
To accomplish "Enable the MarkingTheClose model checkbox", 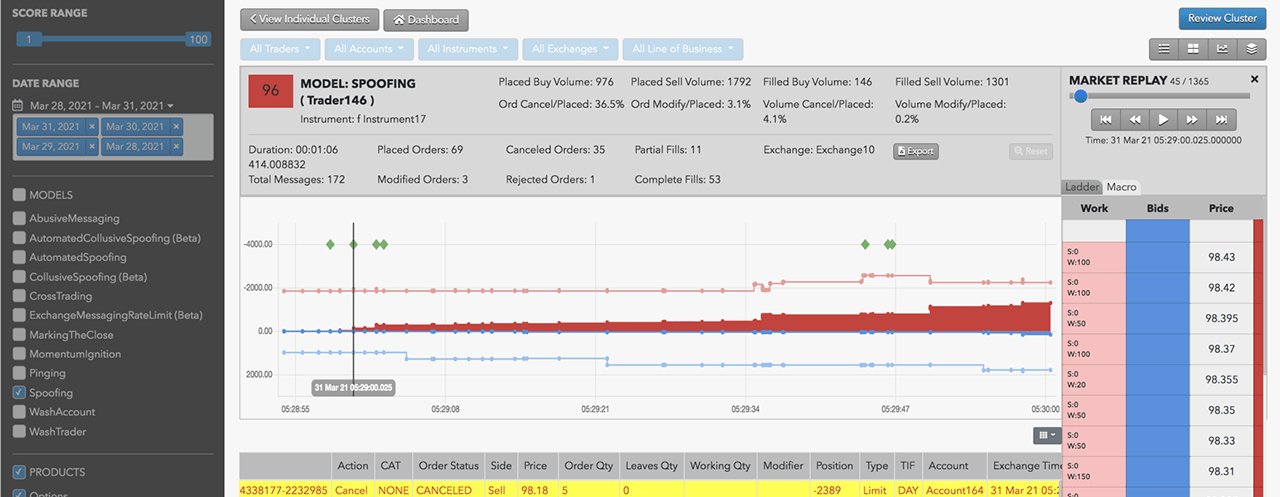I will (19, 335).
